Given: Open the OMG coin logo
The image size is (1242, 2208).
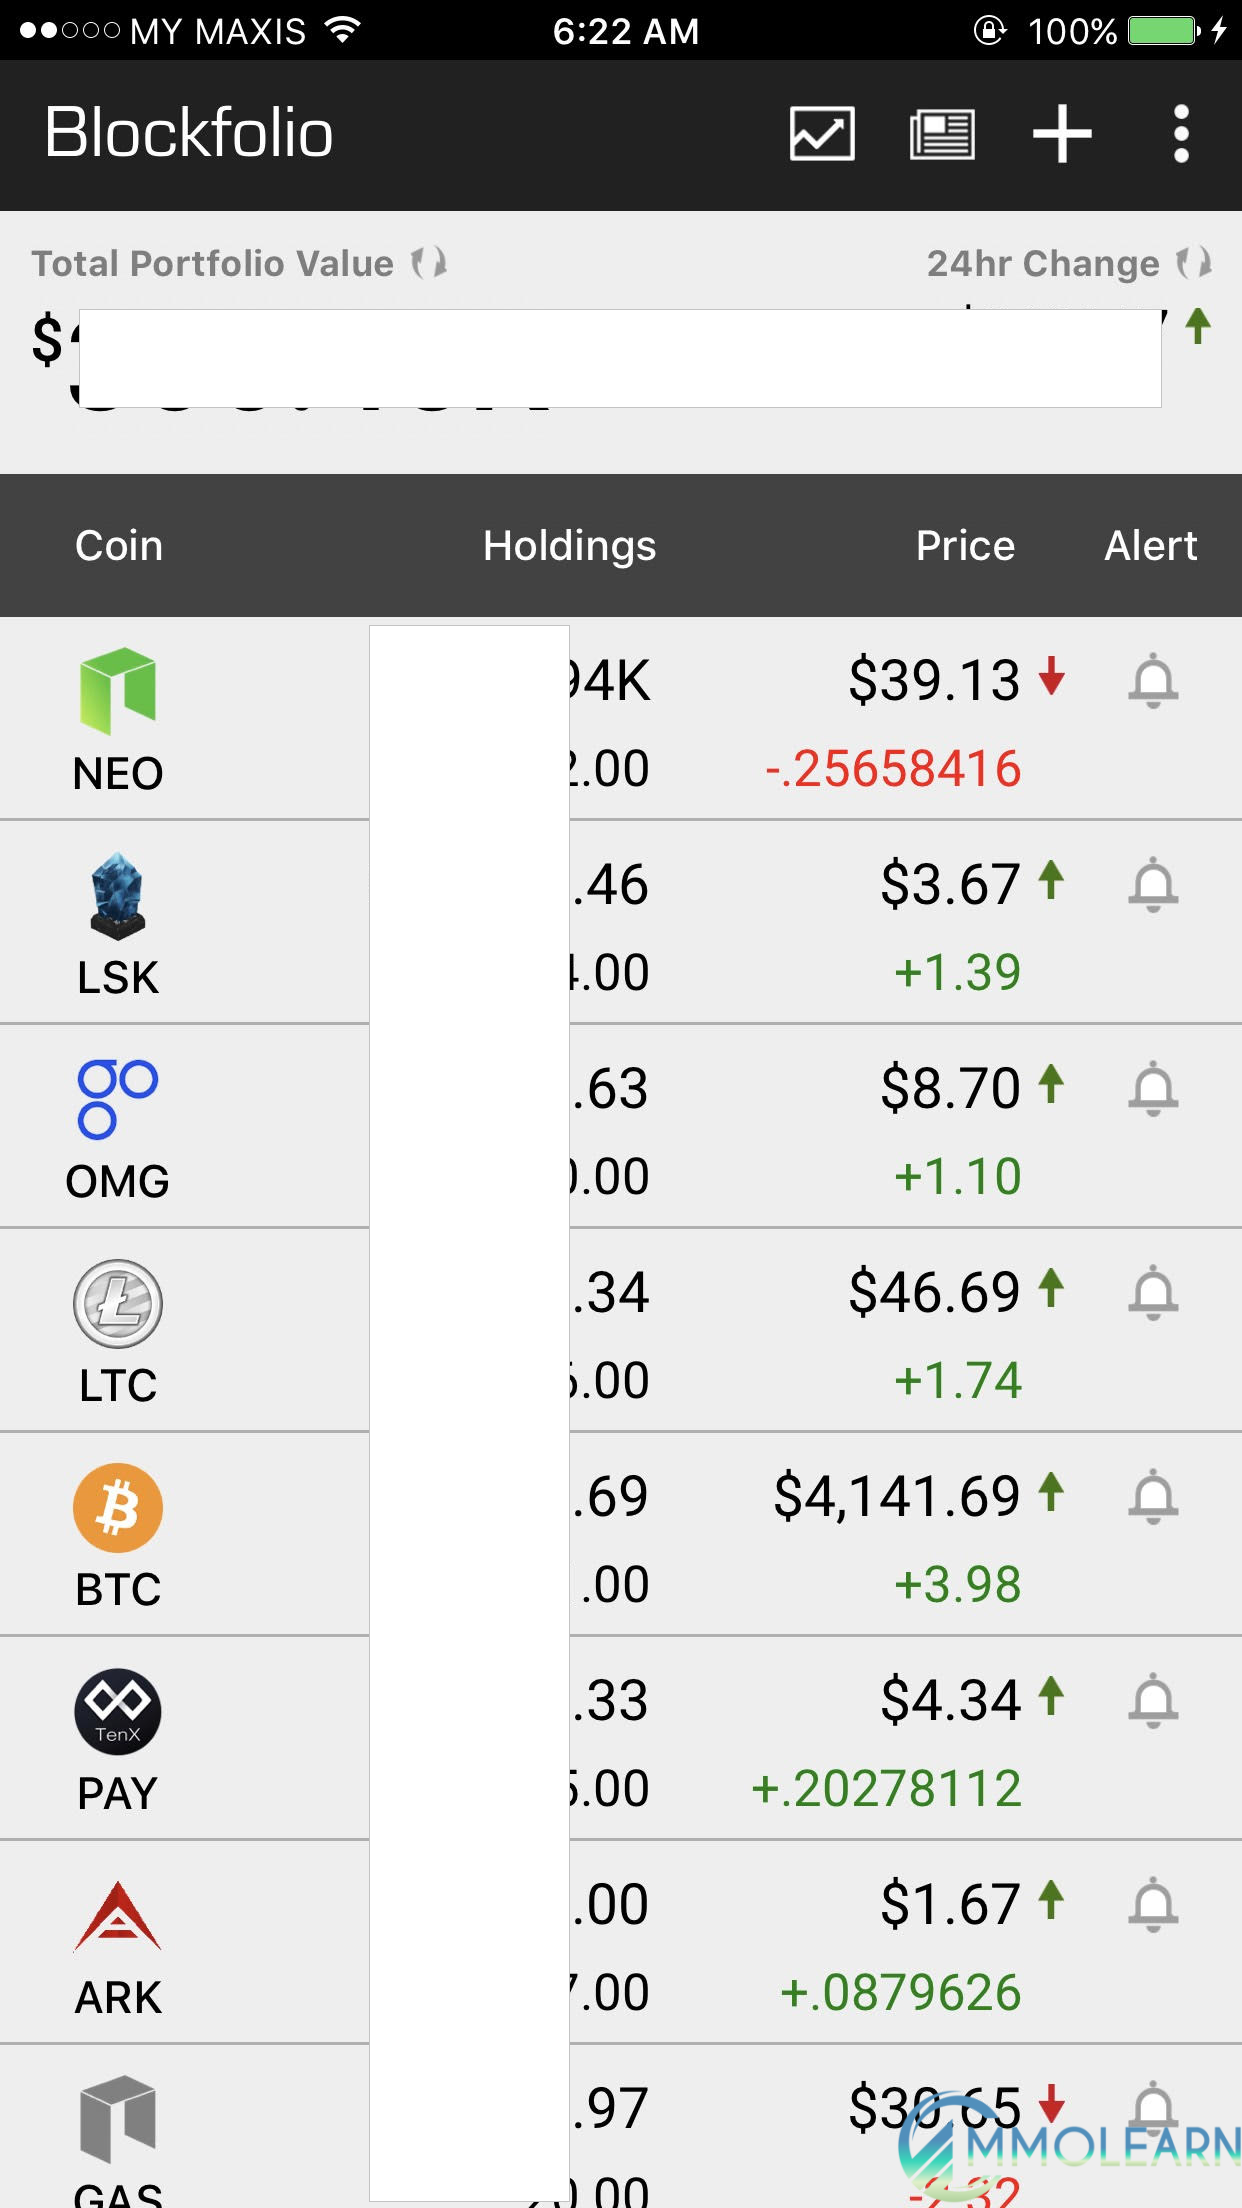Looking at the screenshot, I should coord(118,1099).
